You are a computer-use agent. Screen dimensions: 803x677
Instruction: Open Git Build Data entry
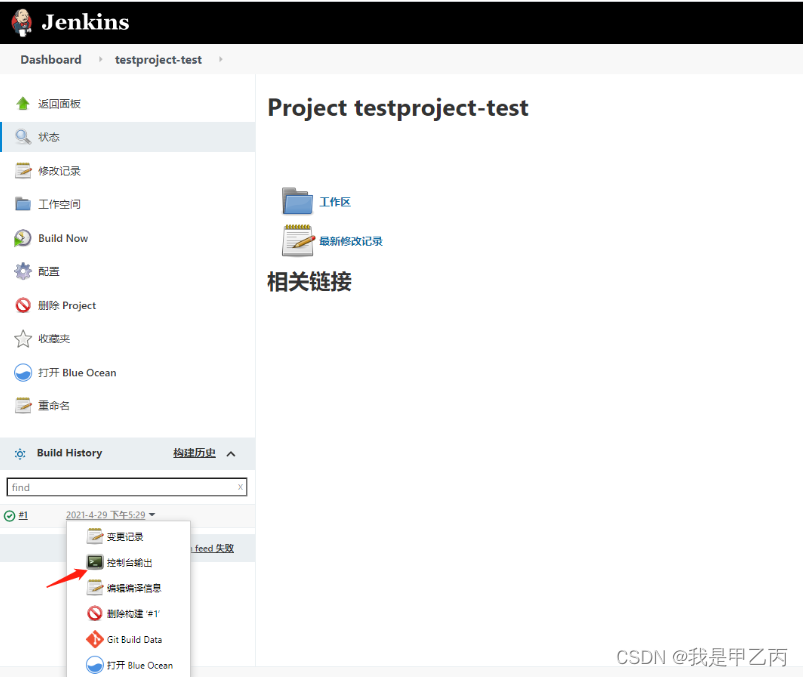[x=135, y=640]
